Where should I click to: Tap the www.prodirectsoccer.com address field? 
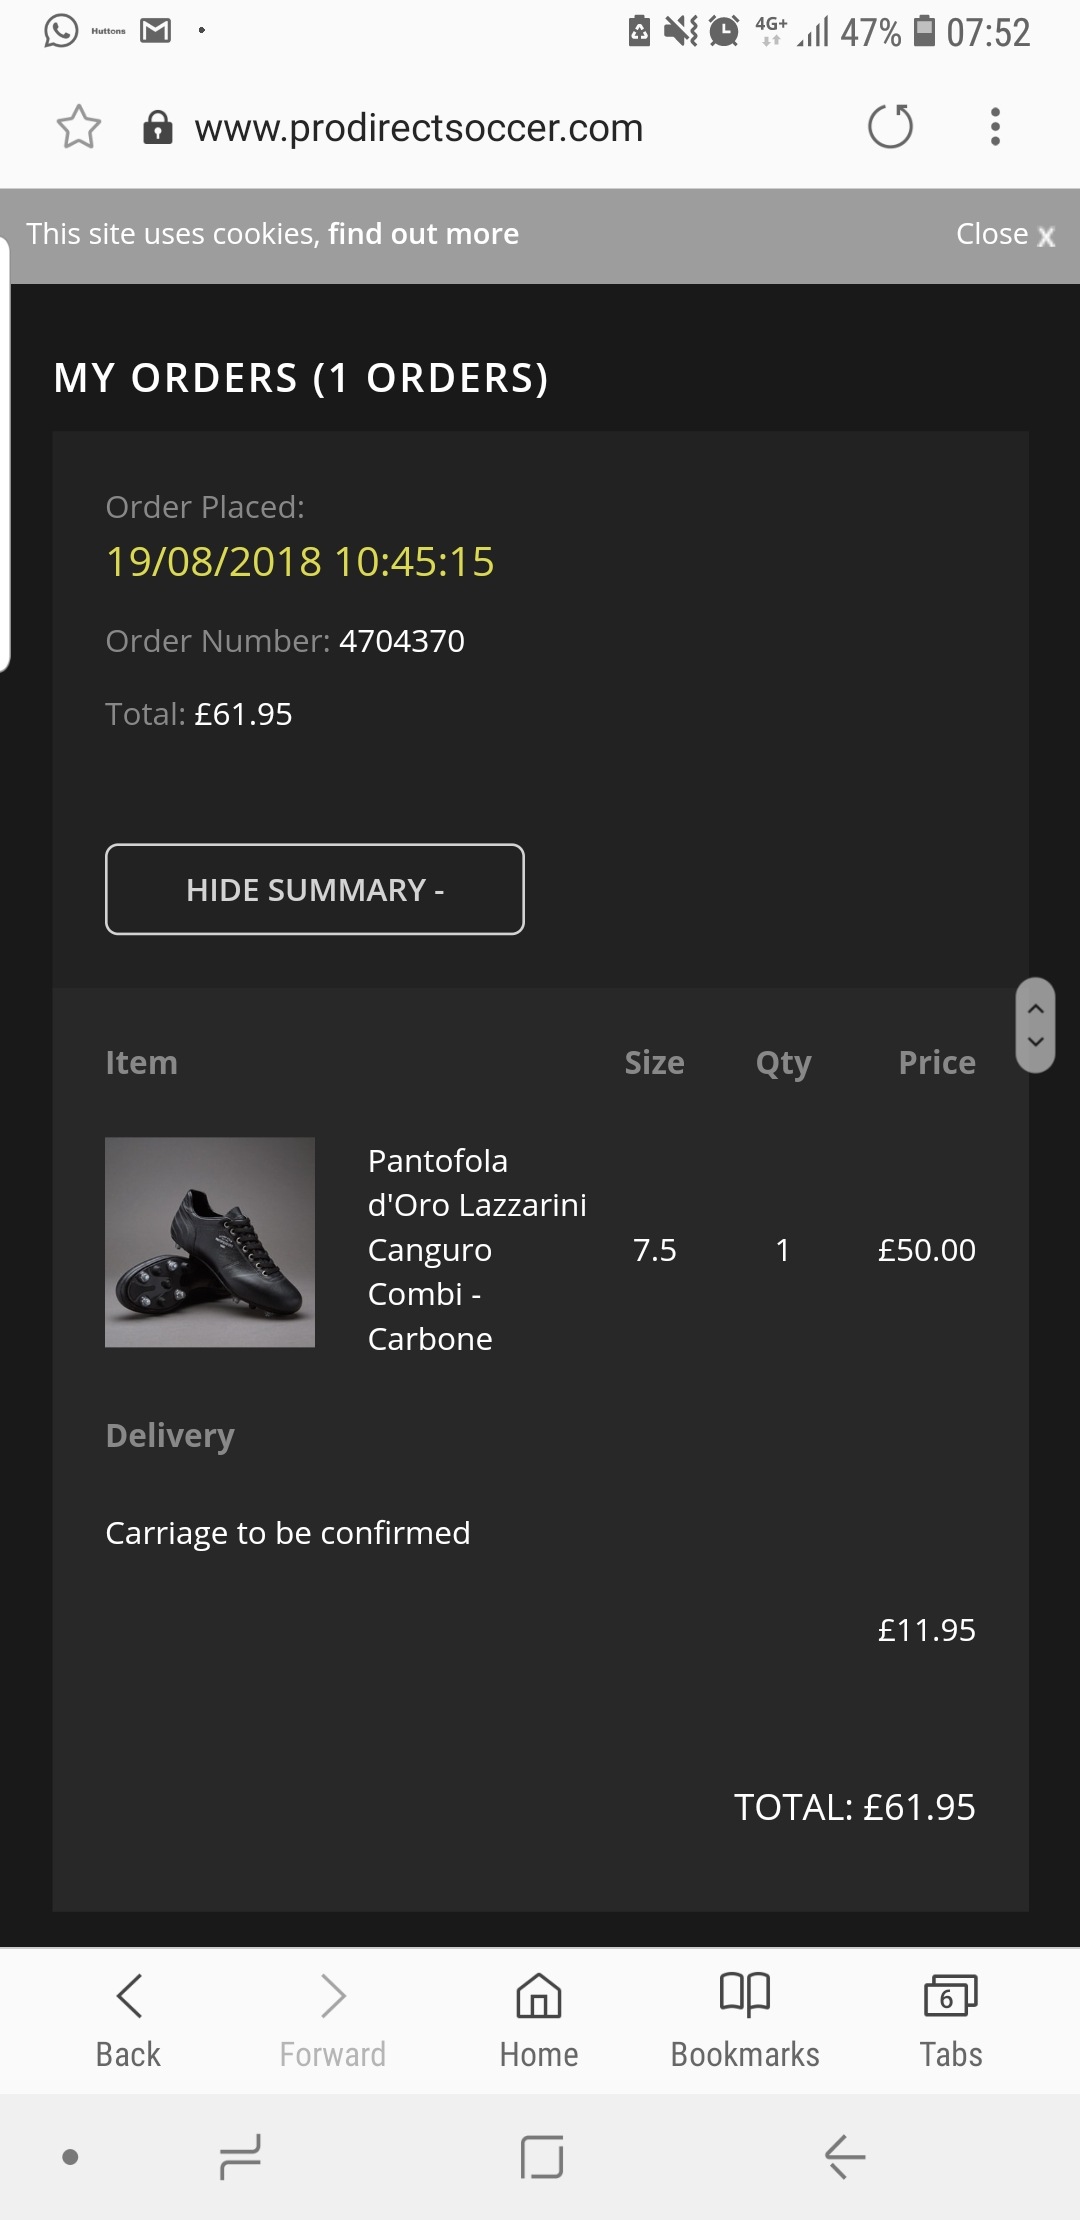419,128
